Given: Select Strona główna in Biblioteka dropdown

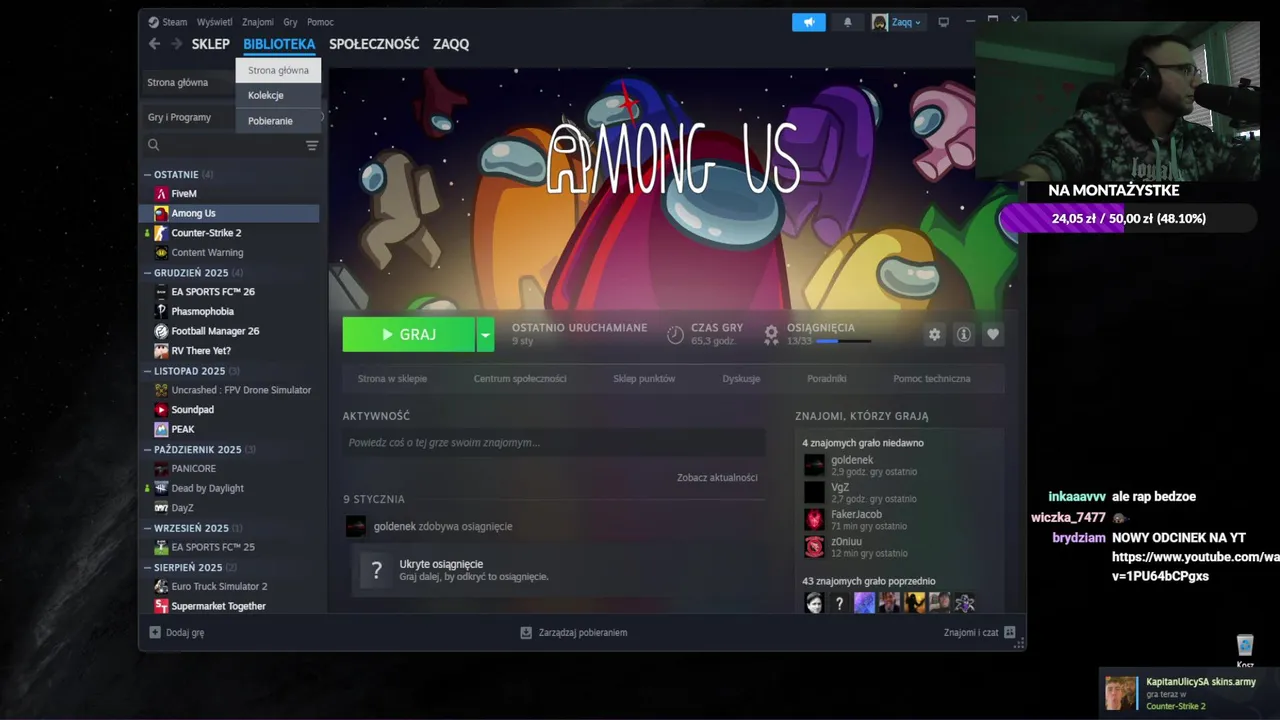Looking at the screenshot, I should coord(278,70).
